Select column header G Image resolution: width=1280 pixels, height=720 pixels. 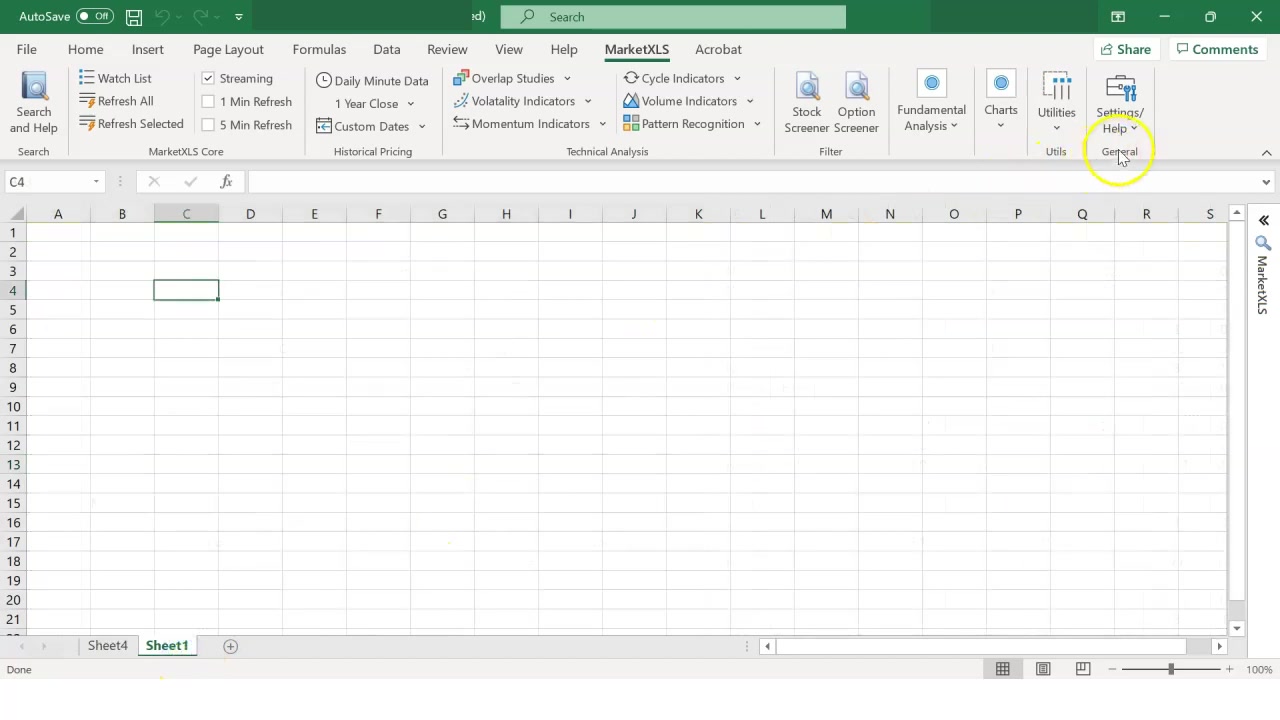click(x=442, y=214)
